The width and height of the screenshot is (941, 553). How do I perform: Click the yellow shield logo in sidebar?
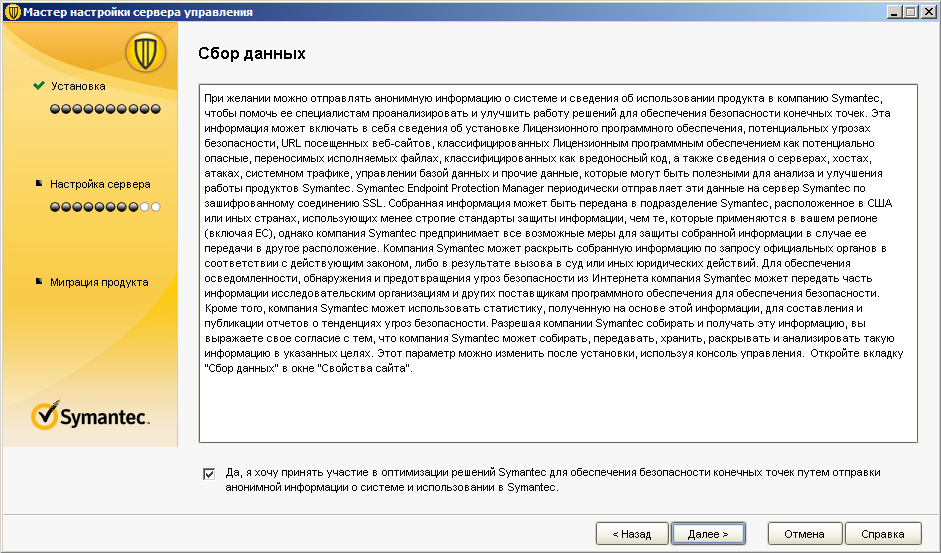pos(145,53)
